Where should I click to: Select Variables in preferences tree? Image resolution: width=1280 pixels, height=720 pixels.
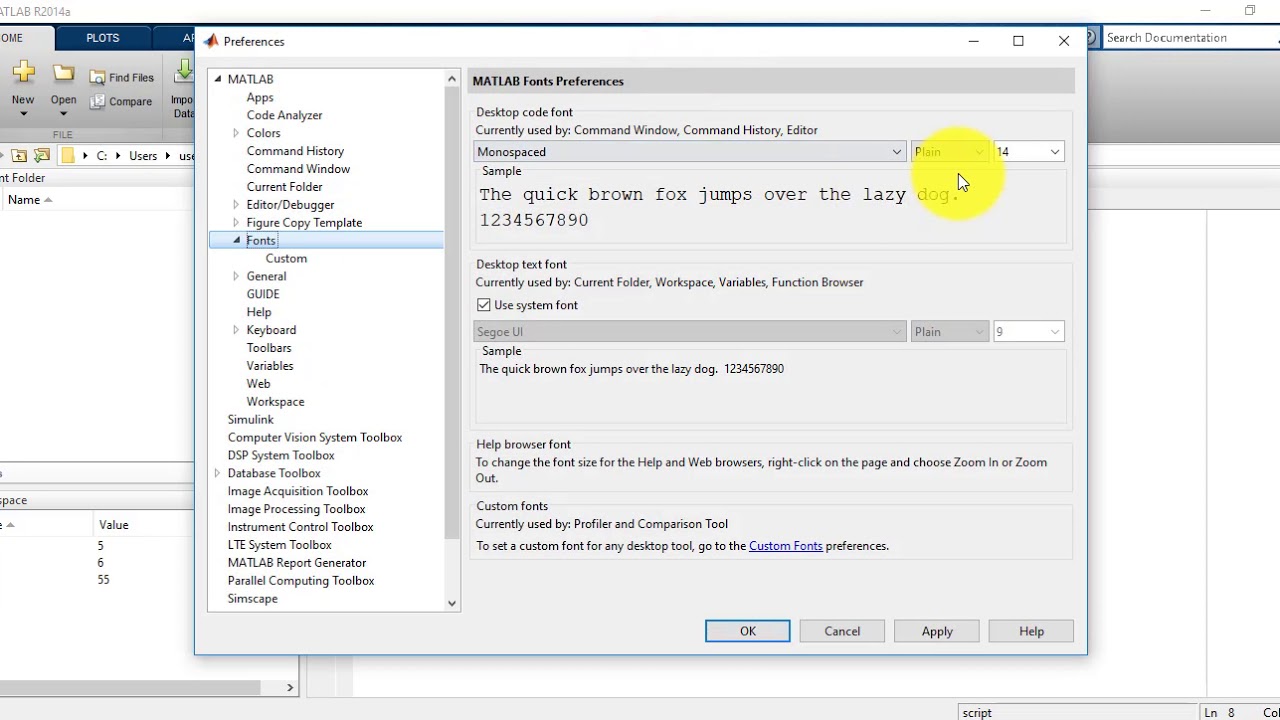270,366
